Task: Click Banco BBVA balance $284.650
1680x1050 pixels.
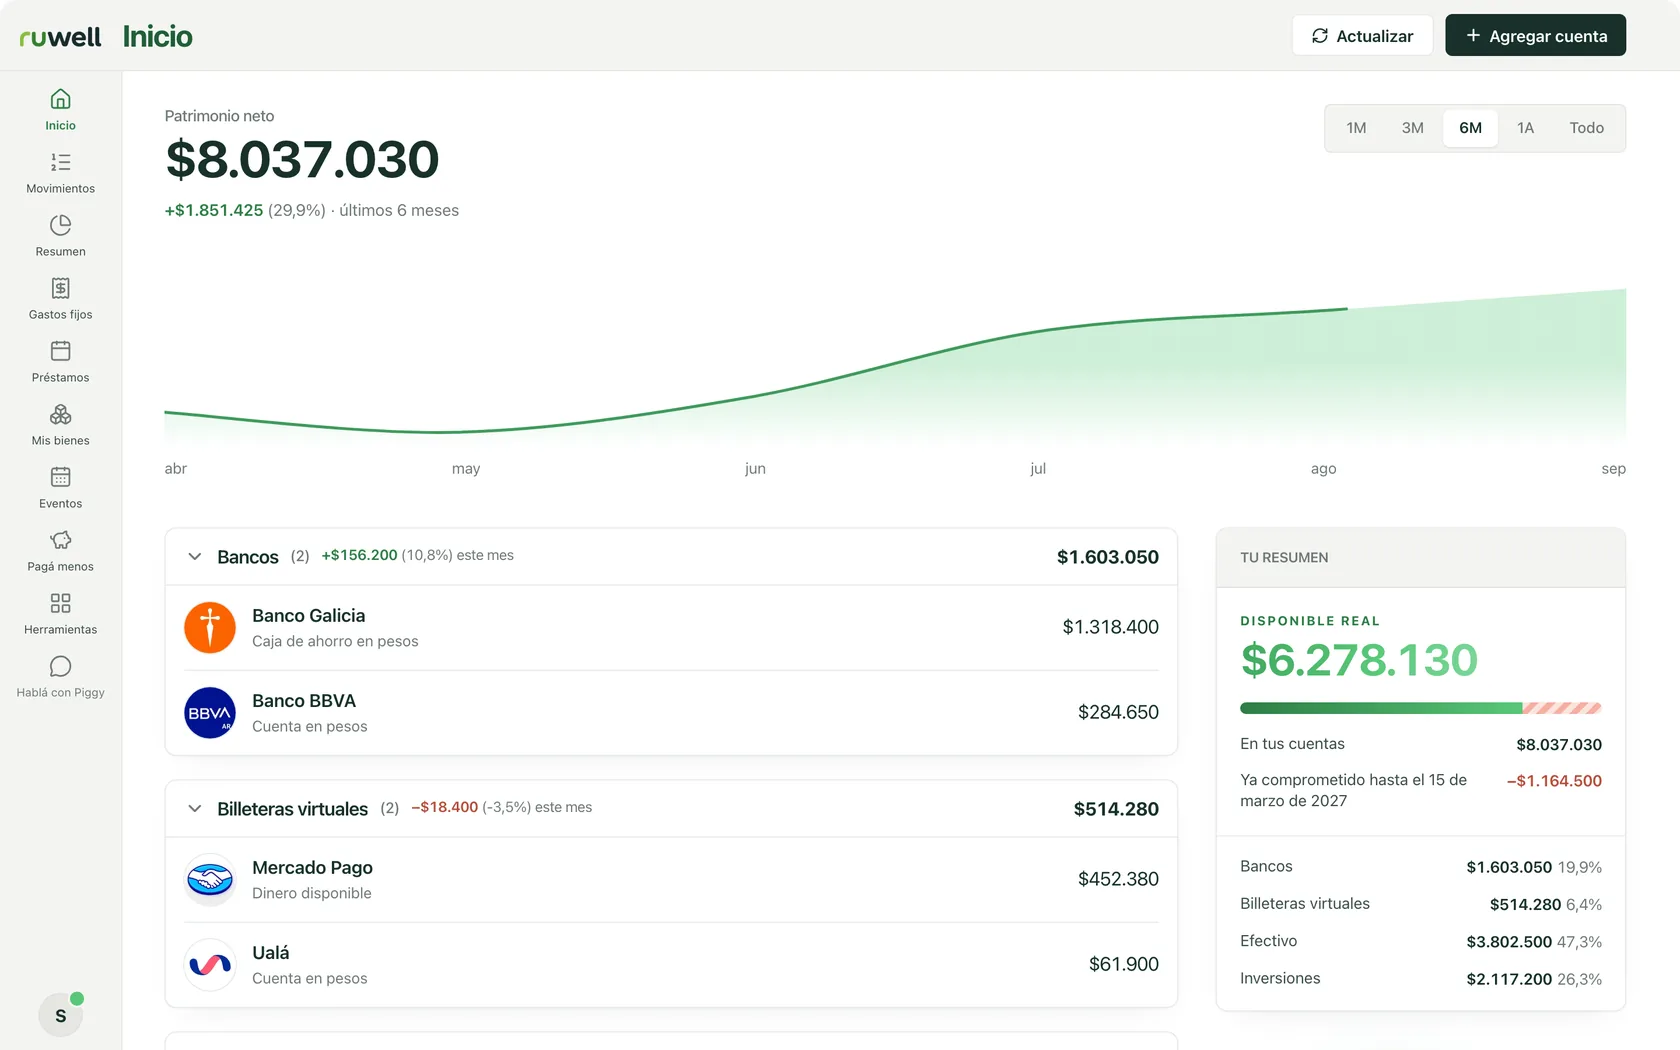Action: pos(1118,712)
